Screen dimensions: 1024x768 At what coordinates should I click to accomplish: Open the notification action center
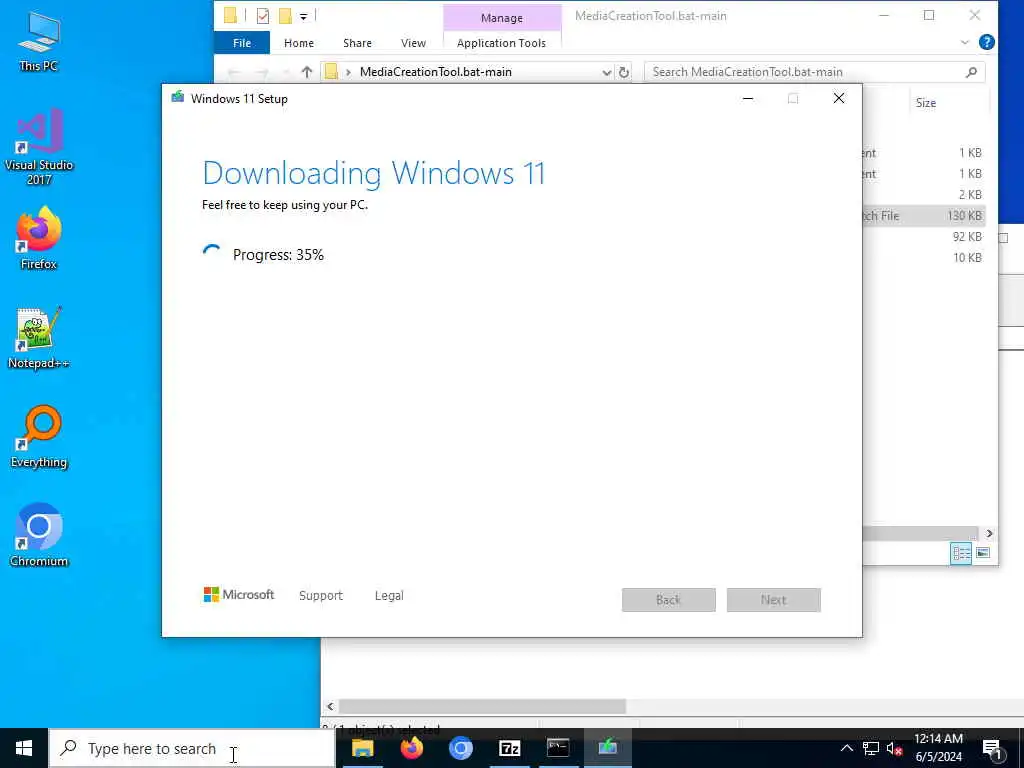click(993, 749)
